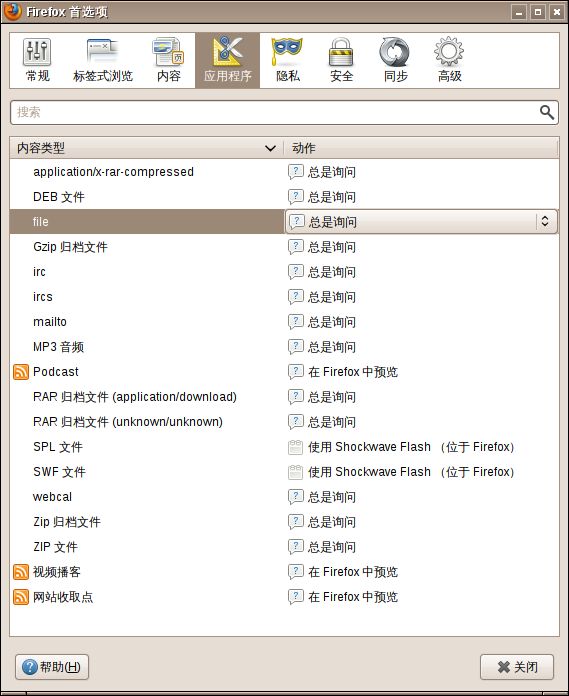The image size is (569, 696).
Task: Select the 应用程序 applications tab
Action: tap(228, 60)
